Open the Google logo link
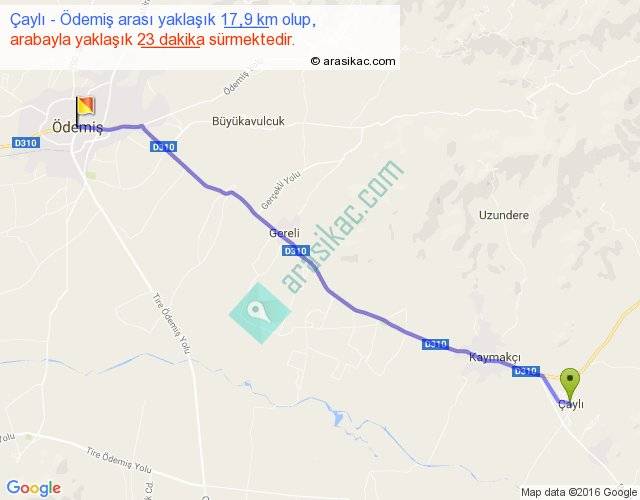The height and width of the screenshot is (500, 640). [34, 488]
